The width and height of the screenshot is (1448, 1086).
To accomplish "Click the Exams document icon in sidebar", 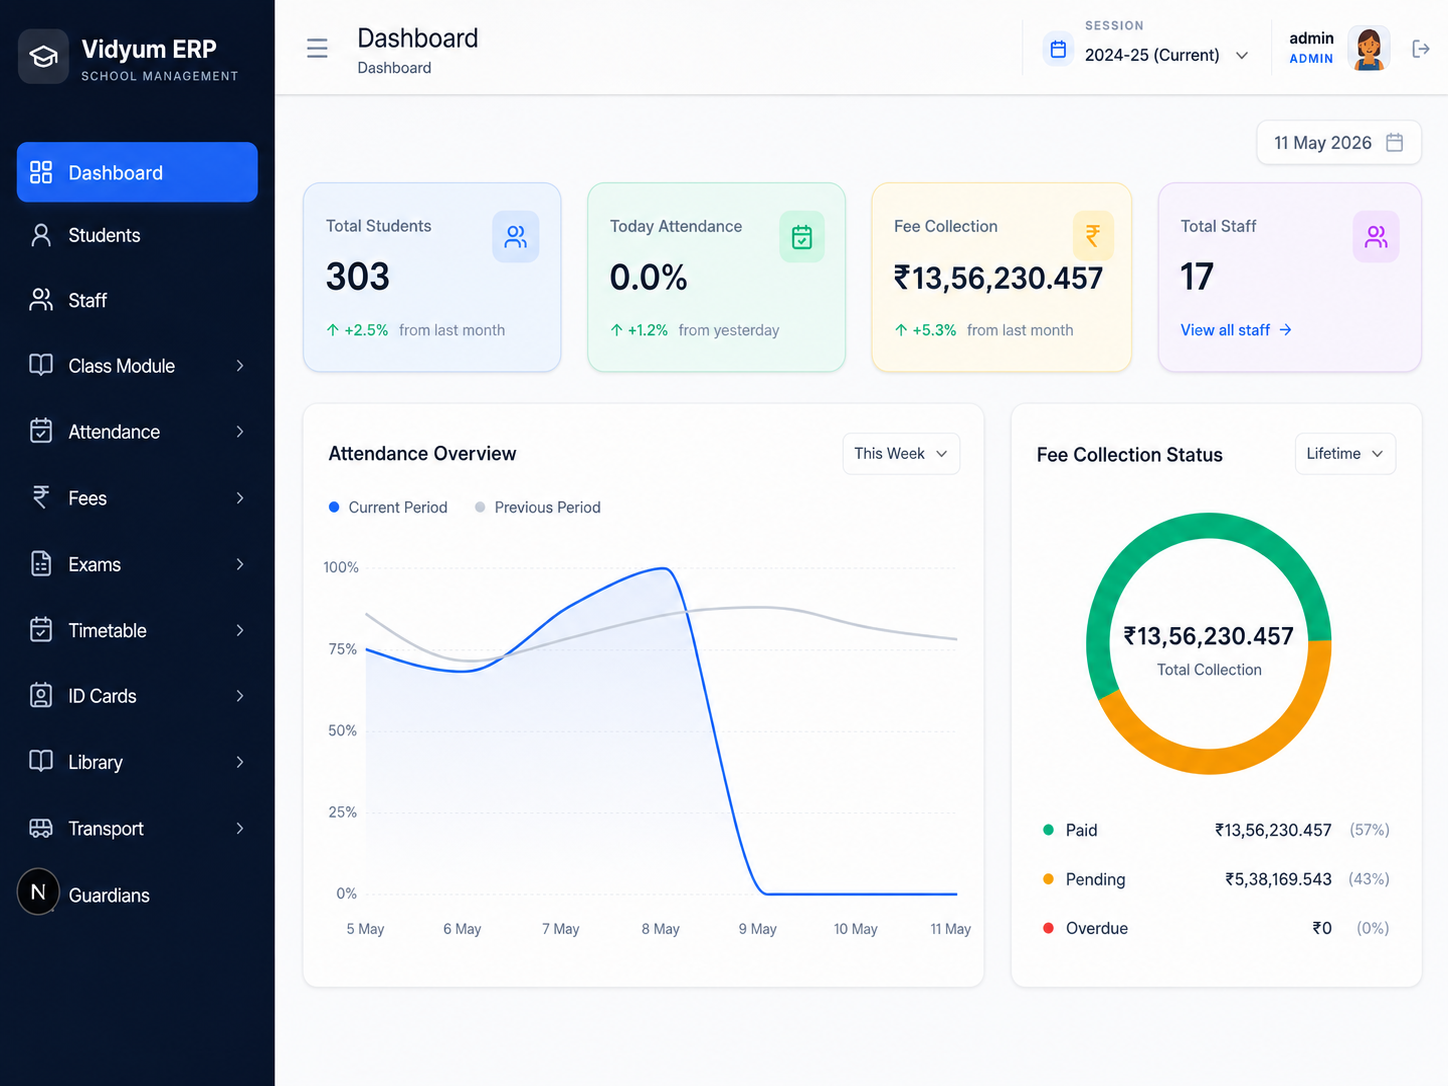I will (41, 564).
